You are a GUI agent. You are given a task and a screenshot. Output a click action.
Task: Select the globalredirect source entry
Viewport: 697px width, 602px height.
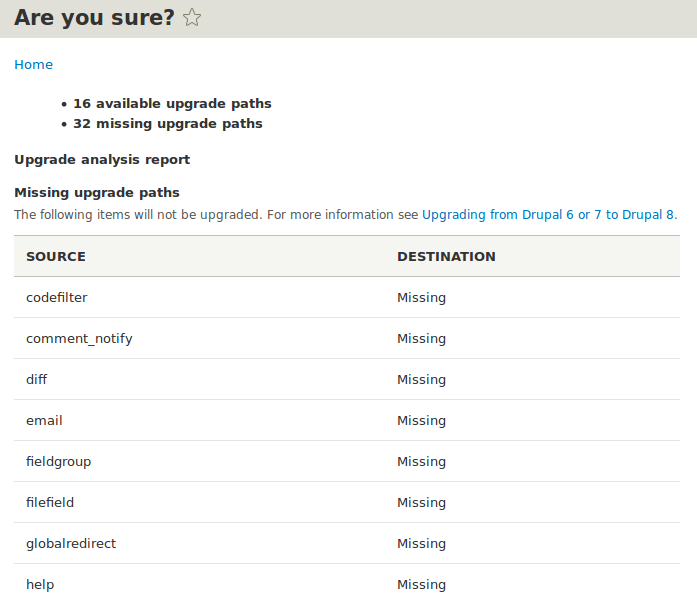click(71, 543)
